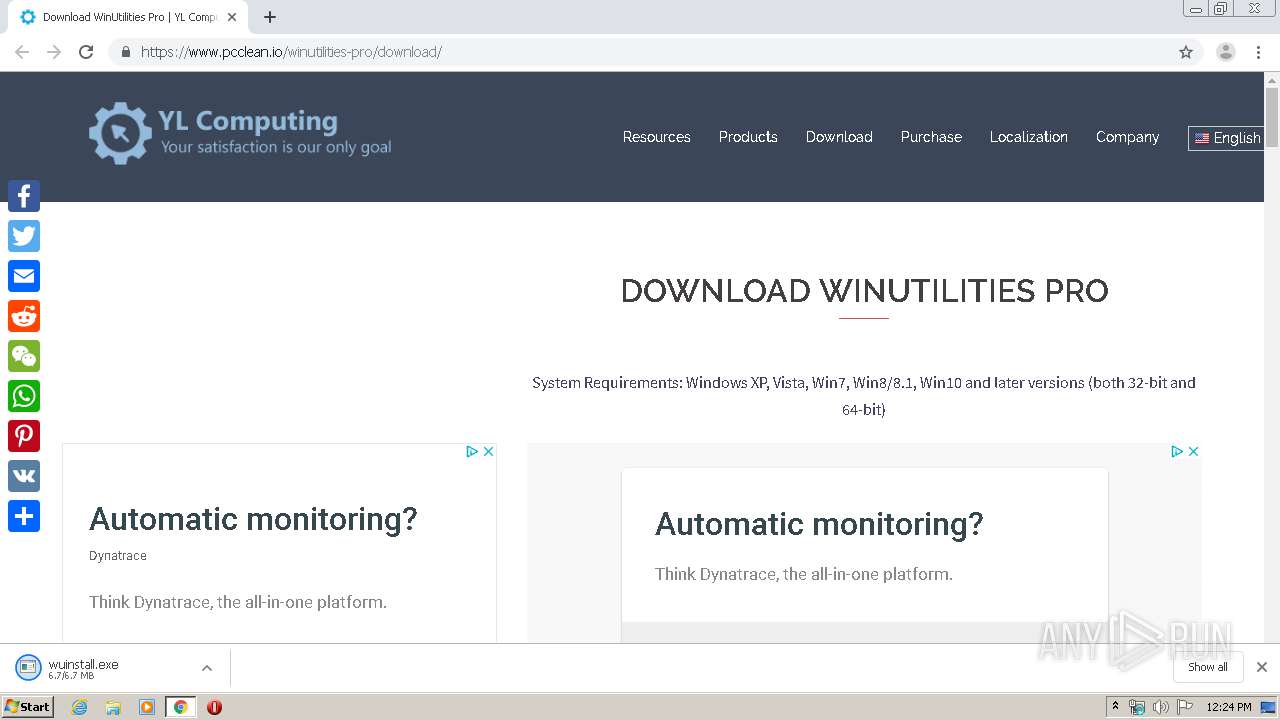Image resolution: width=1280 pixels, height=720 pixels.
Task: Share page on Twitter
Action: 24,236
